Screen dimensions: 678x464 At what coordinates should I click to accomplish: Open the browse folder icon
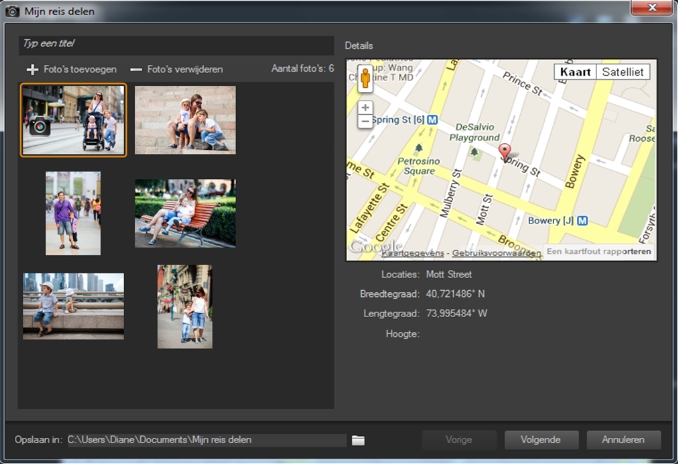358,440
